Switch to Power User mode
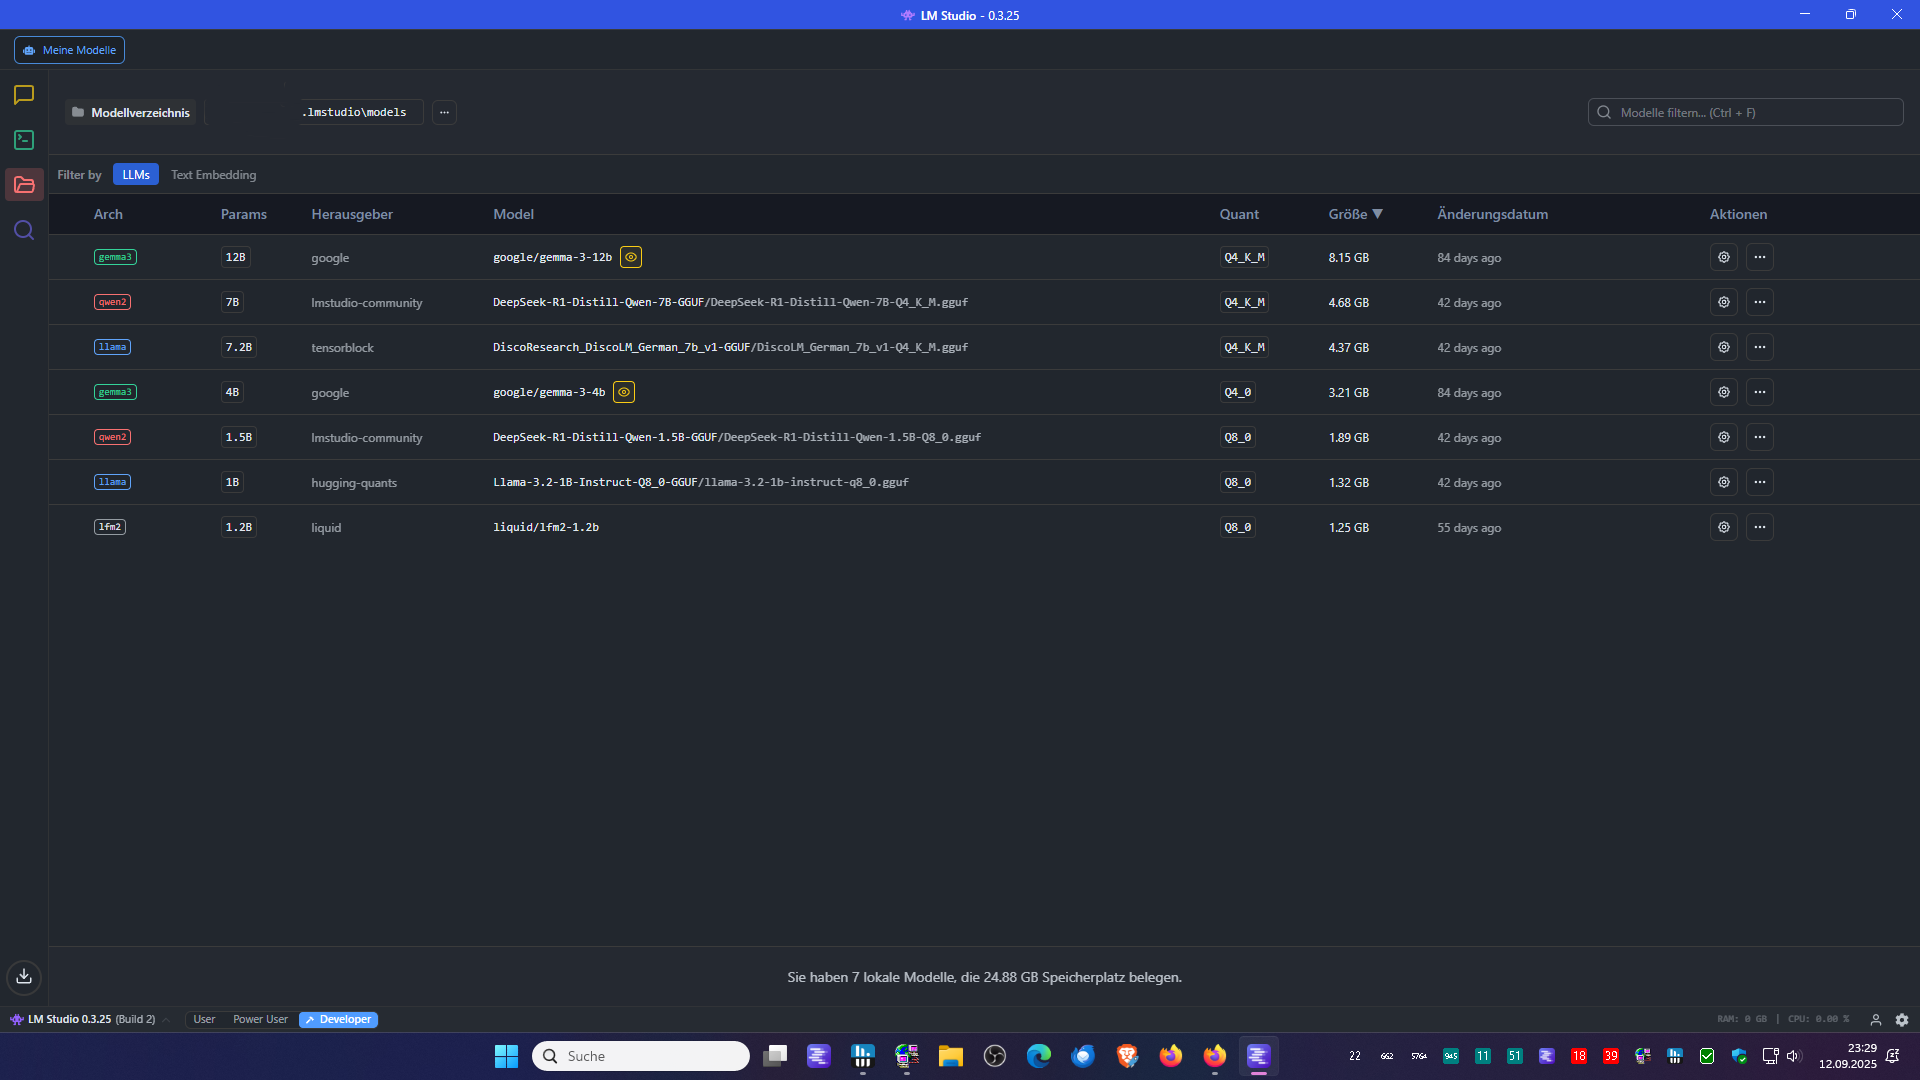This screenshot has height=1080, width=1920. pos(260,1019)
